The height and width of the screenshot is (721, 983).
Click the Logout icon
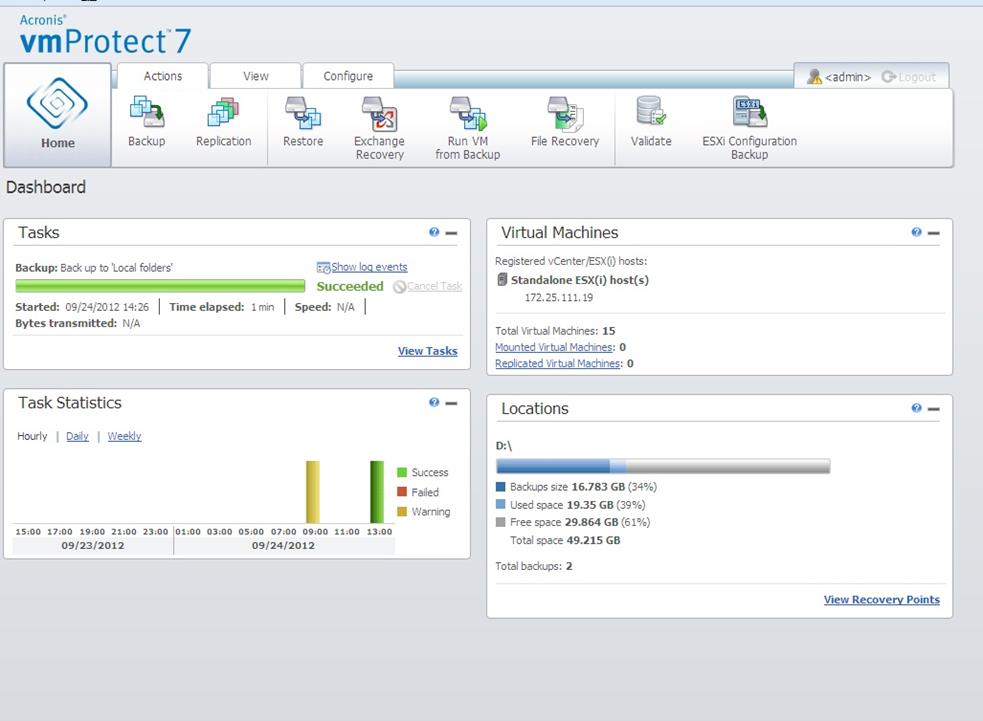(x=888, y=76)
